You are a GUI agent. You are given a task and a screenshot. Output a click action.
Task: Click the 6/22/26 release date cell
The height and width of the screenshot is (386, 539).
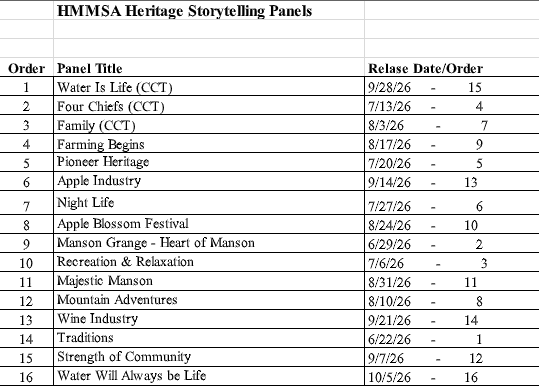[x=452, y=338]
